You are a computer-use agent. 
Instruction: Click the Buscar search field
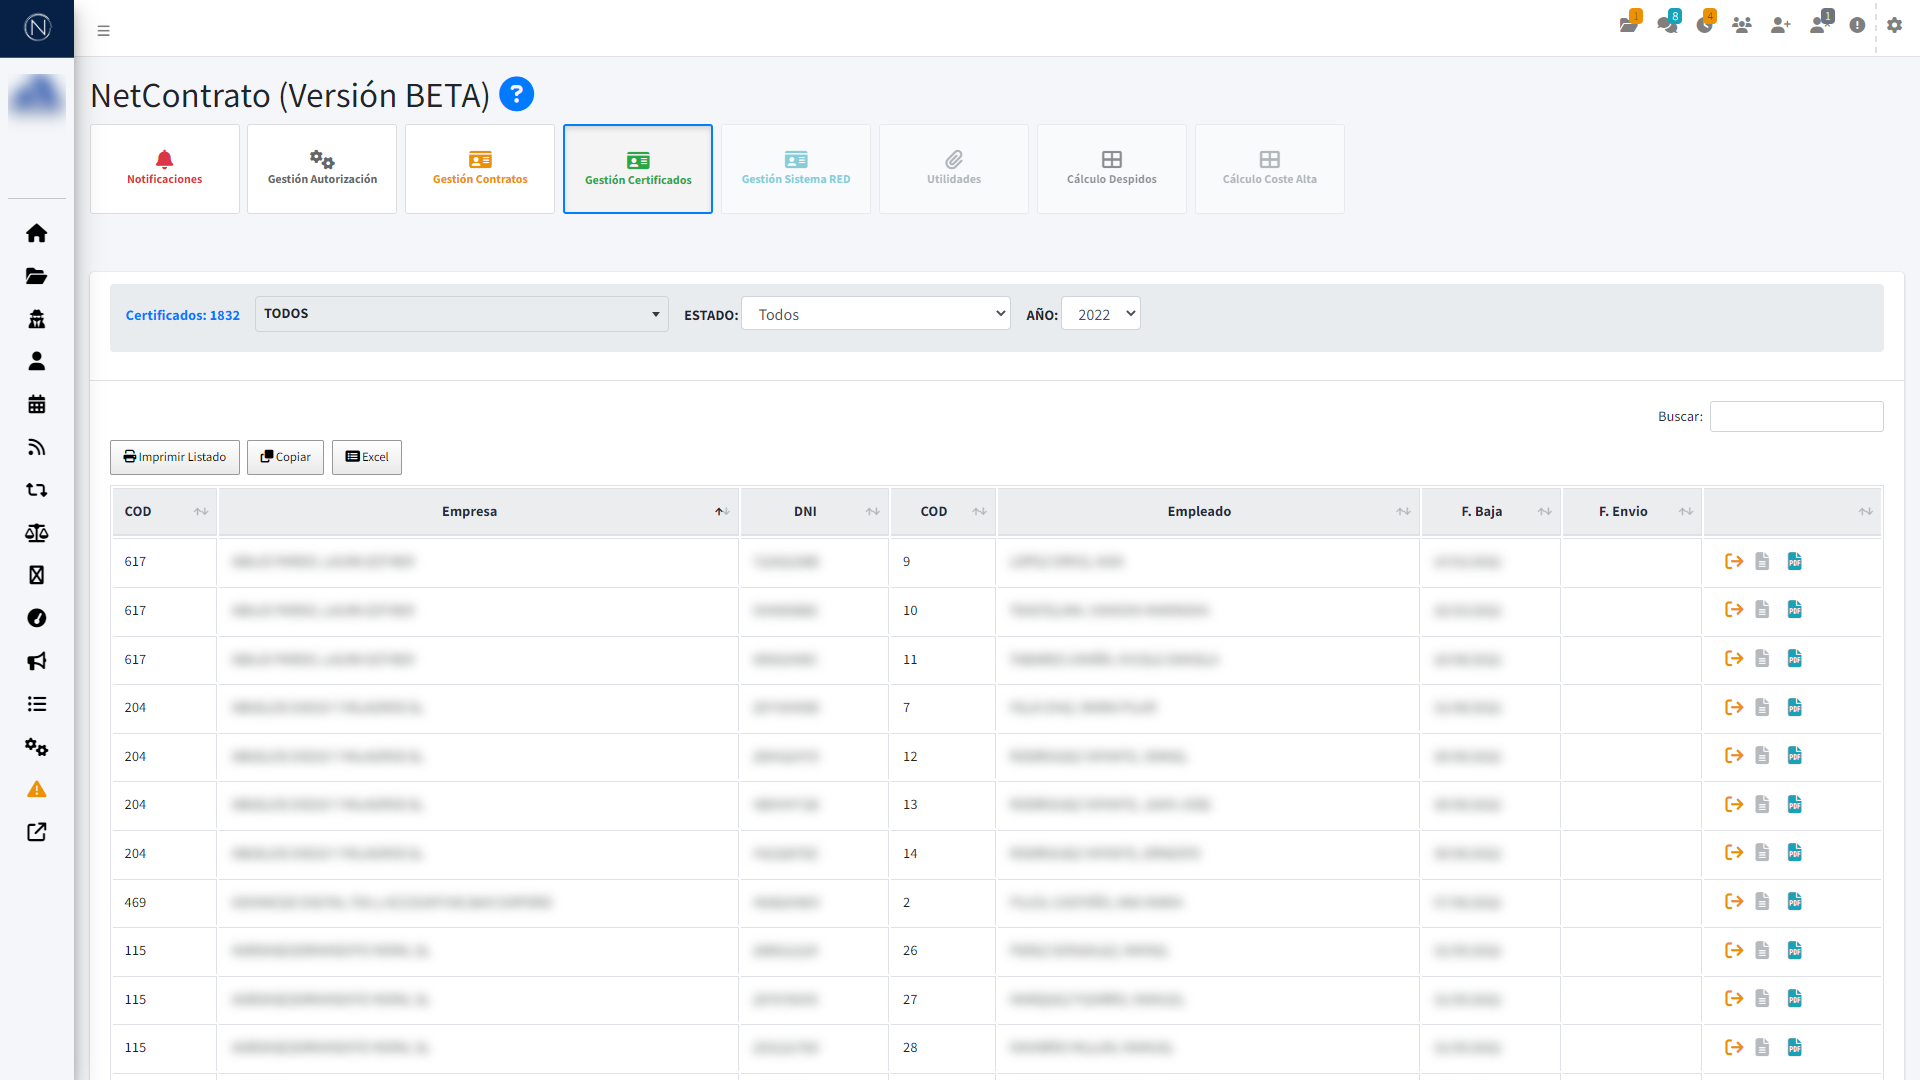coord(1796,417)
